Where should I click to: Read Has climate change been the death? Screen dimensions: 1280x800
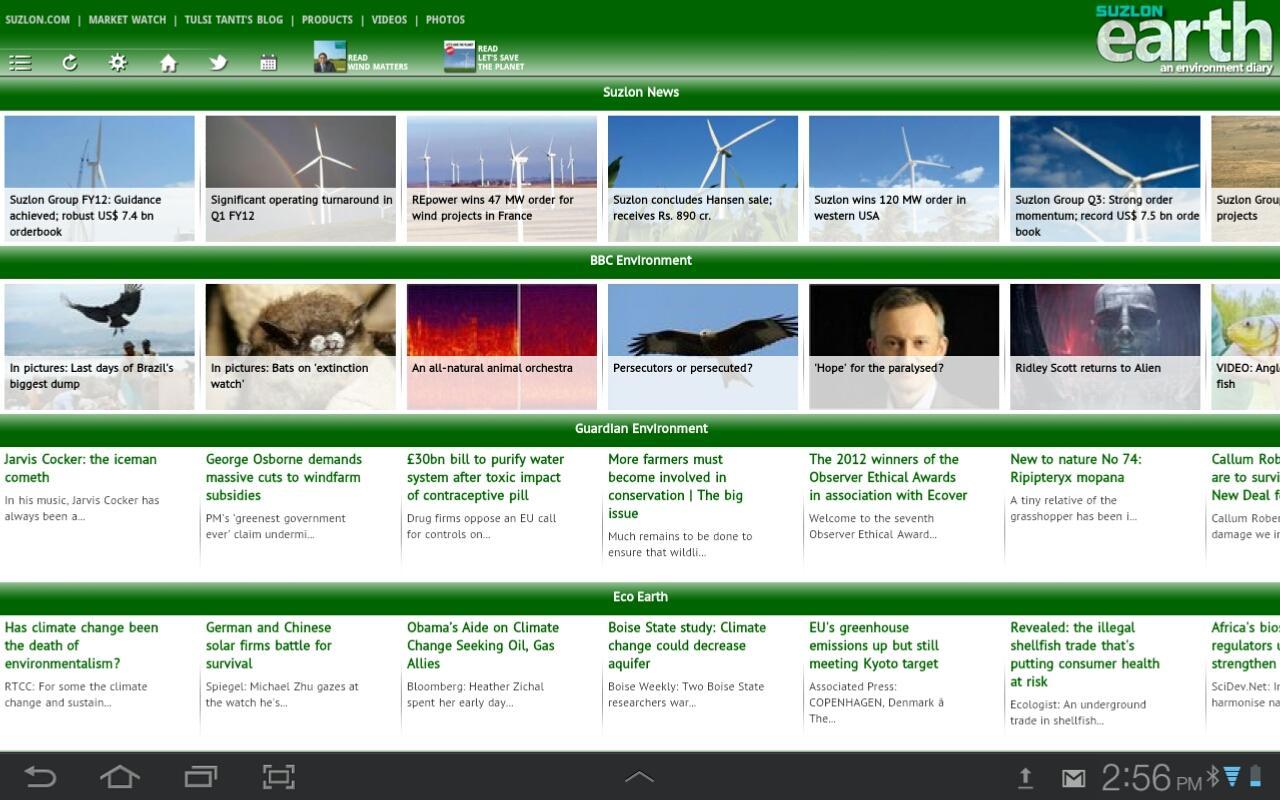tap(81, 645)
